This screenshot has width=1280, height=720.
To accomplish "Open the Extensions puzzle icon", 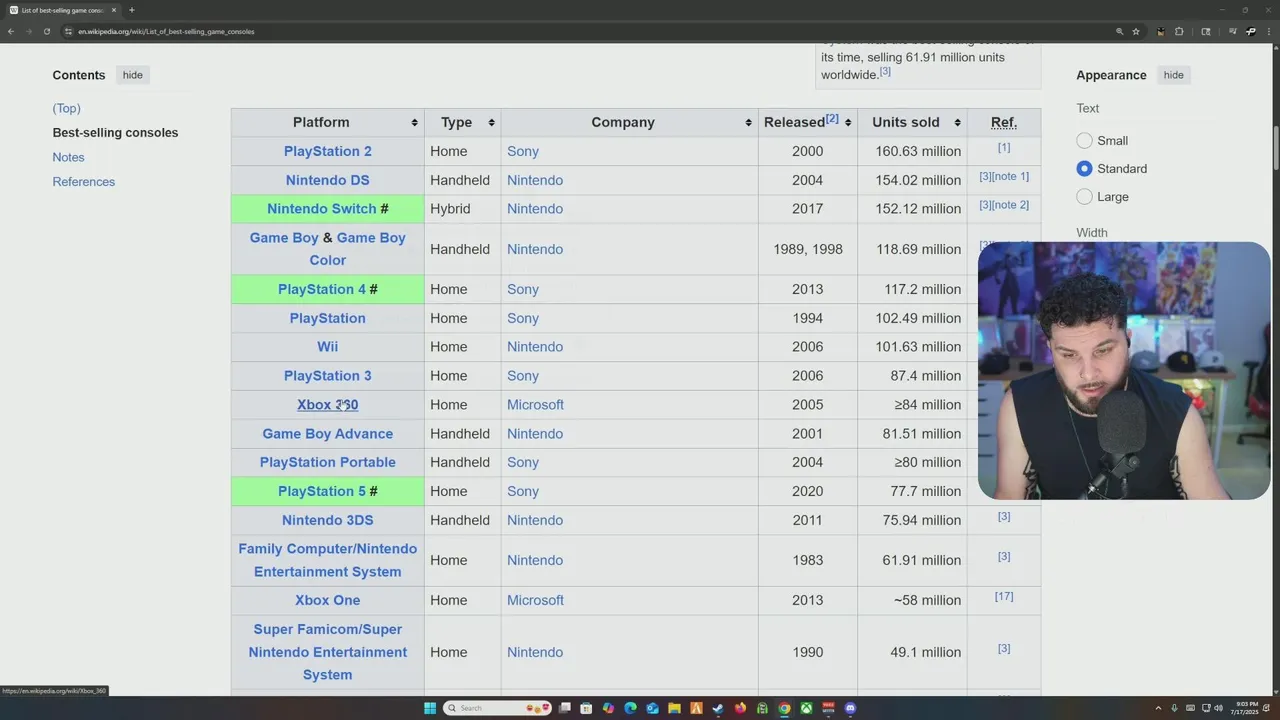I will coord(1179,31).
